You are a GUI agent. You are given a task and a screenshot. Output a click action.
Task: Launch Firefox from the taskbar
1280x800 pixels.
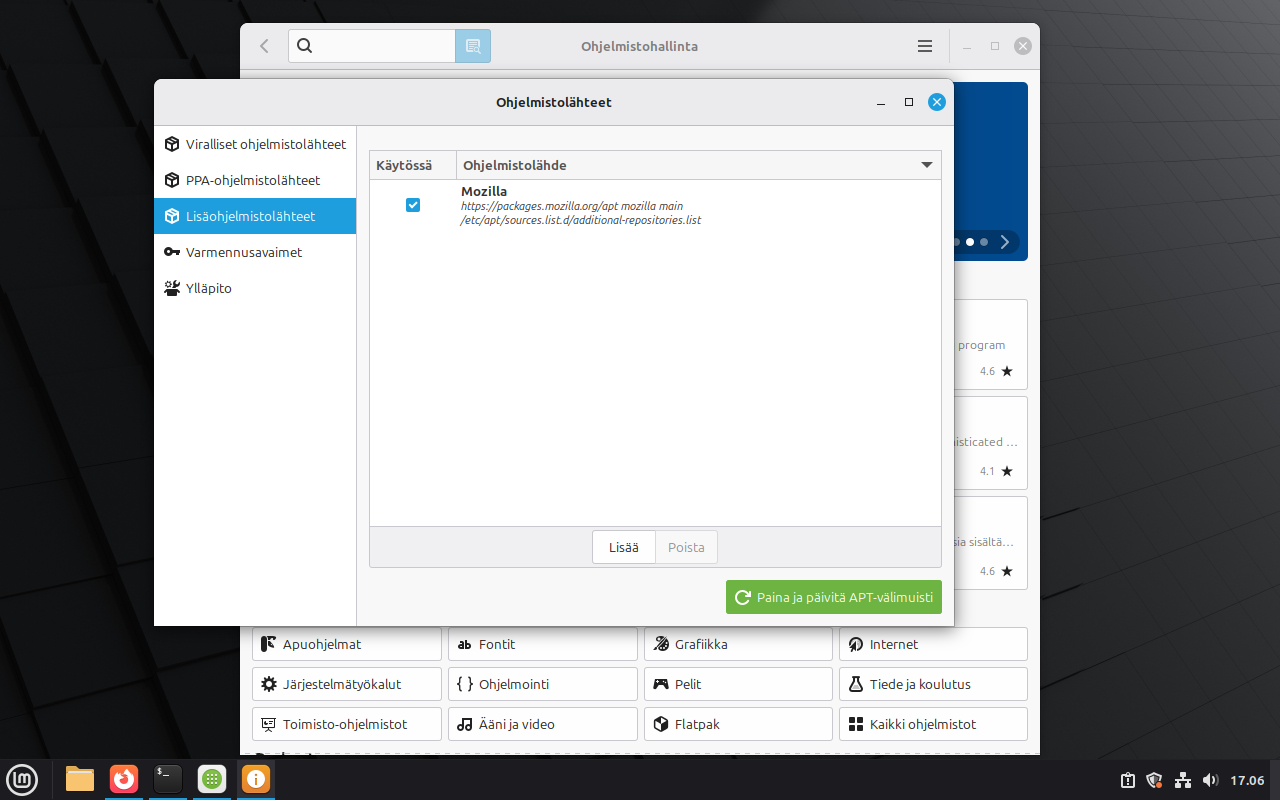pos(124,778)
